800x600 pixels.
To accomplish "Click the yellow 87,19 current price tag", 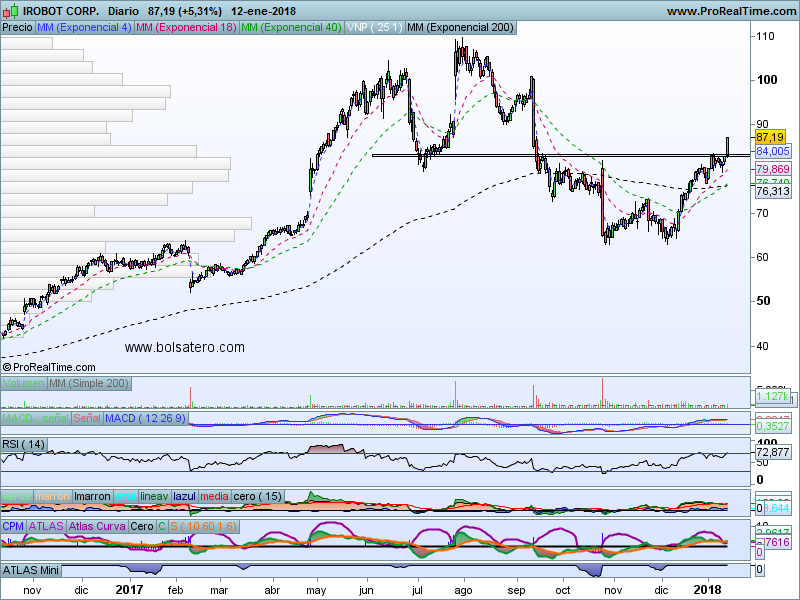I will pyautogui.click(x=770, y=137).
